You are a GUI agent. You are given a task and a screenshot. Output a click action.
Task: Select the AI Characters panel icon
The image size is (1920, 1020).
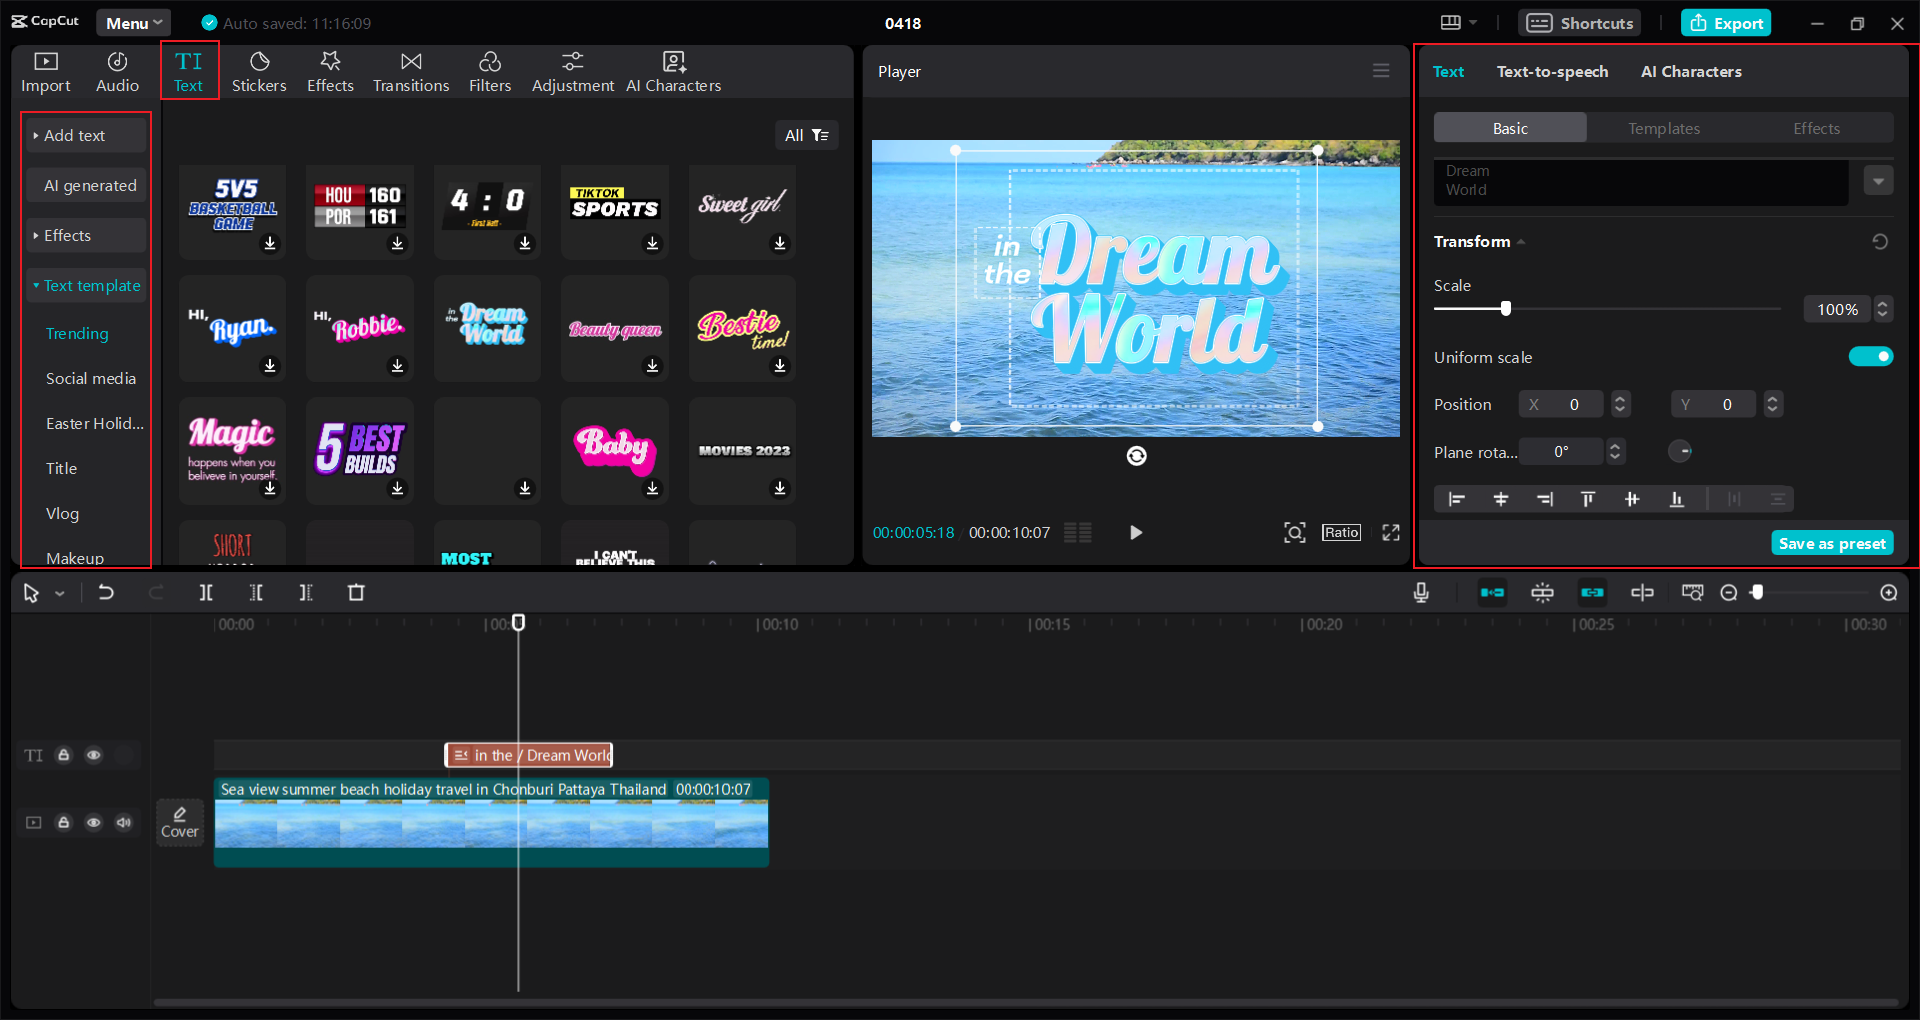pos(673,70)
